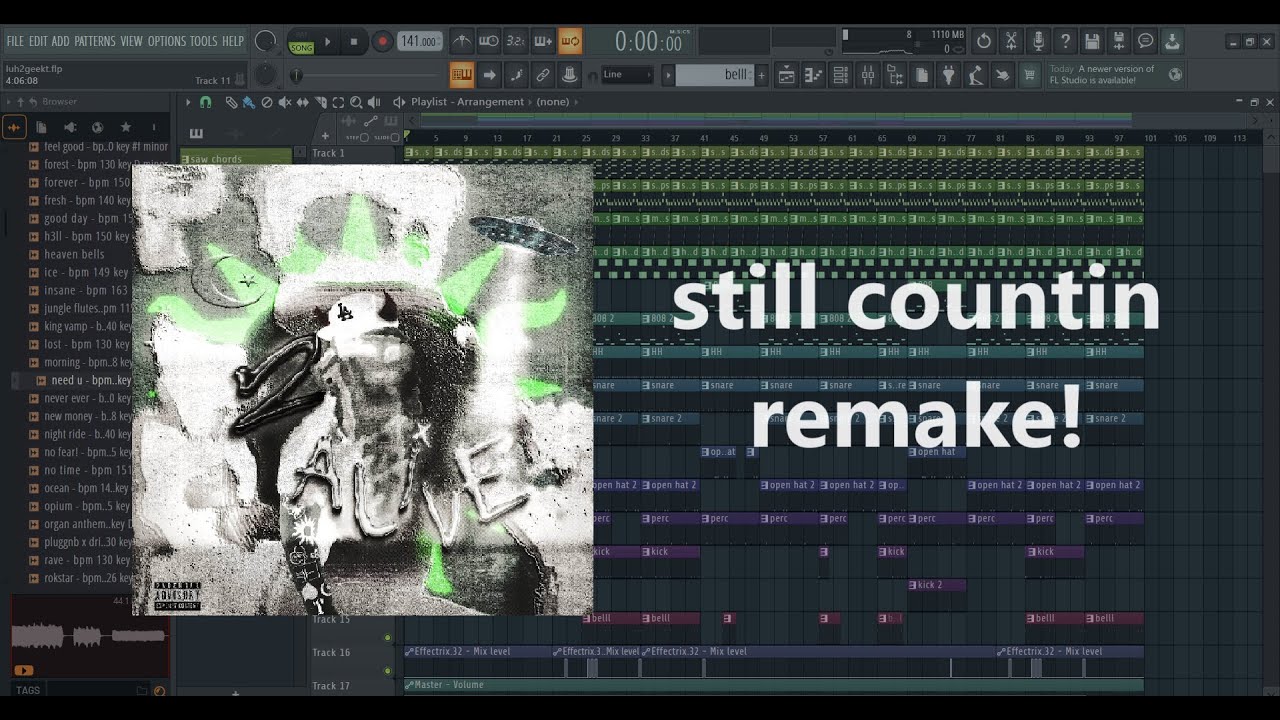This screenshot has width=1280, height=720.
Task: Open the EDIT menu
Action: tap(38, 41)
